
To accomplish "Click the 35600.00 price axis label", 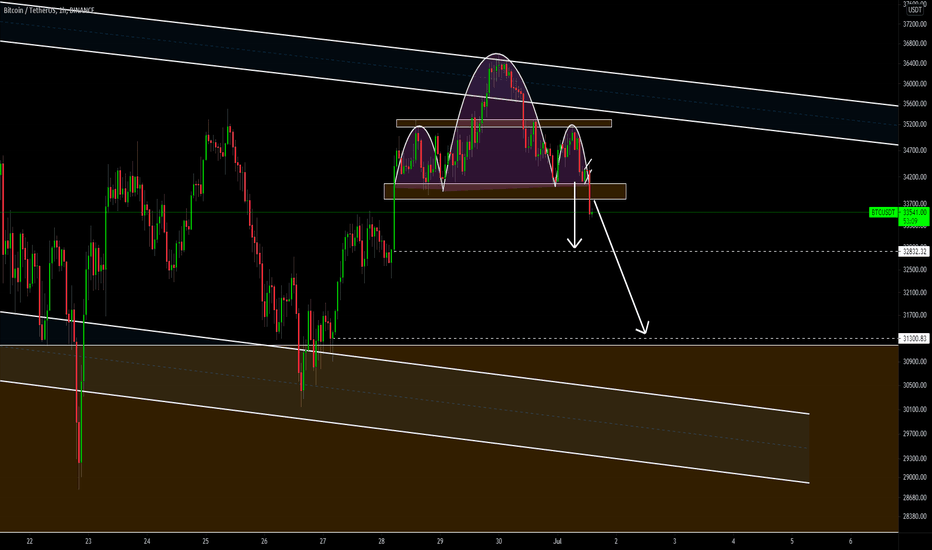I will tap(915, 103).
